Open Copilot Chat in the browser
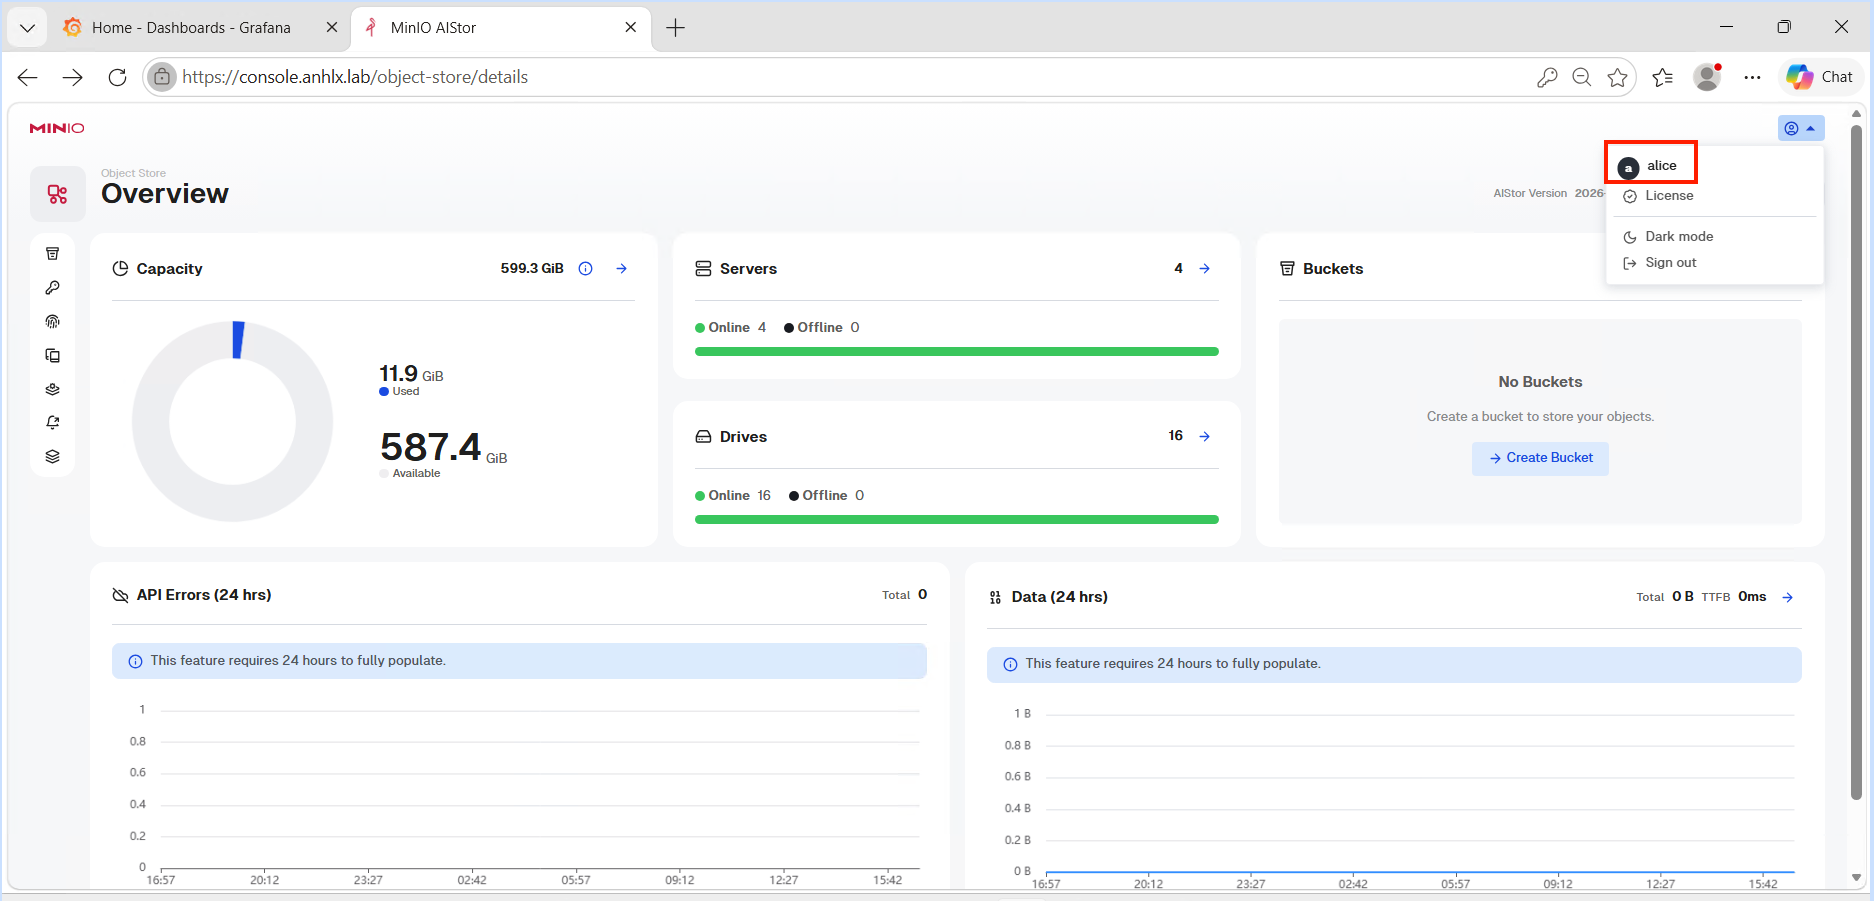1874x901 pixels. [1821, 77]
